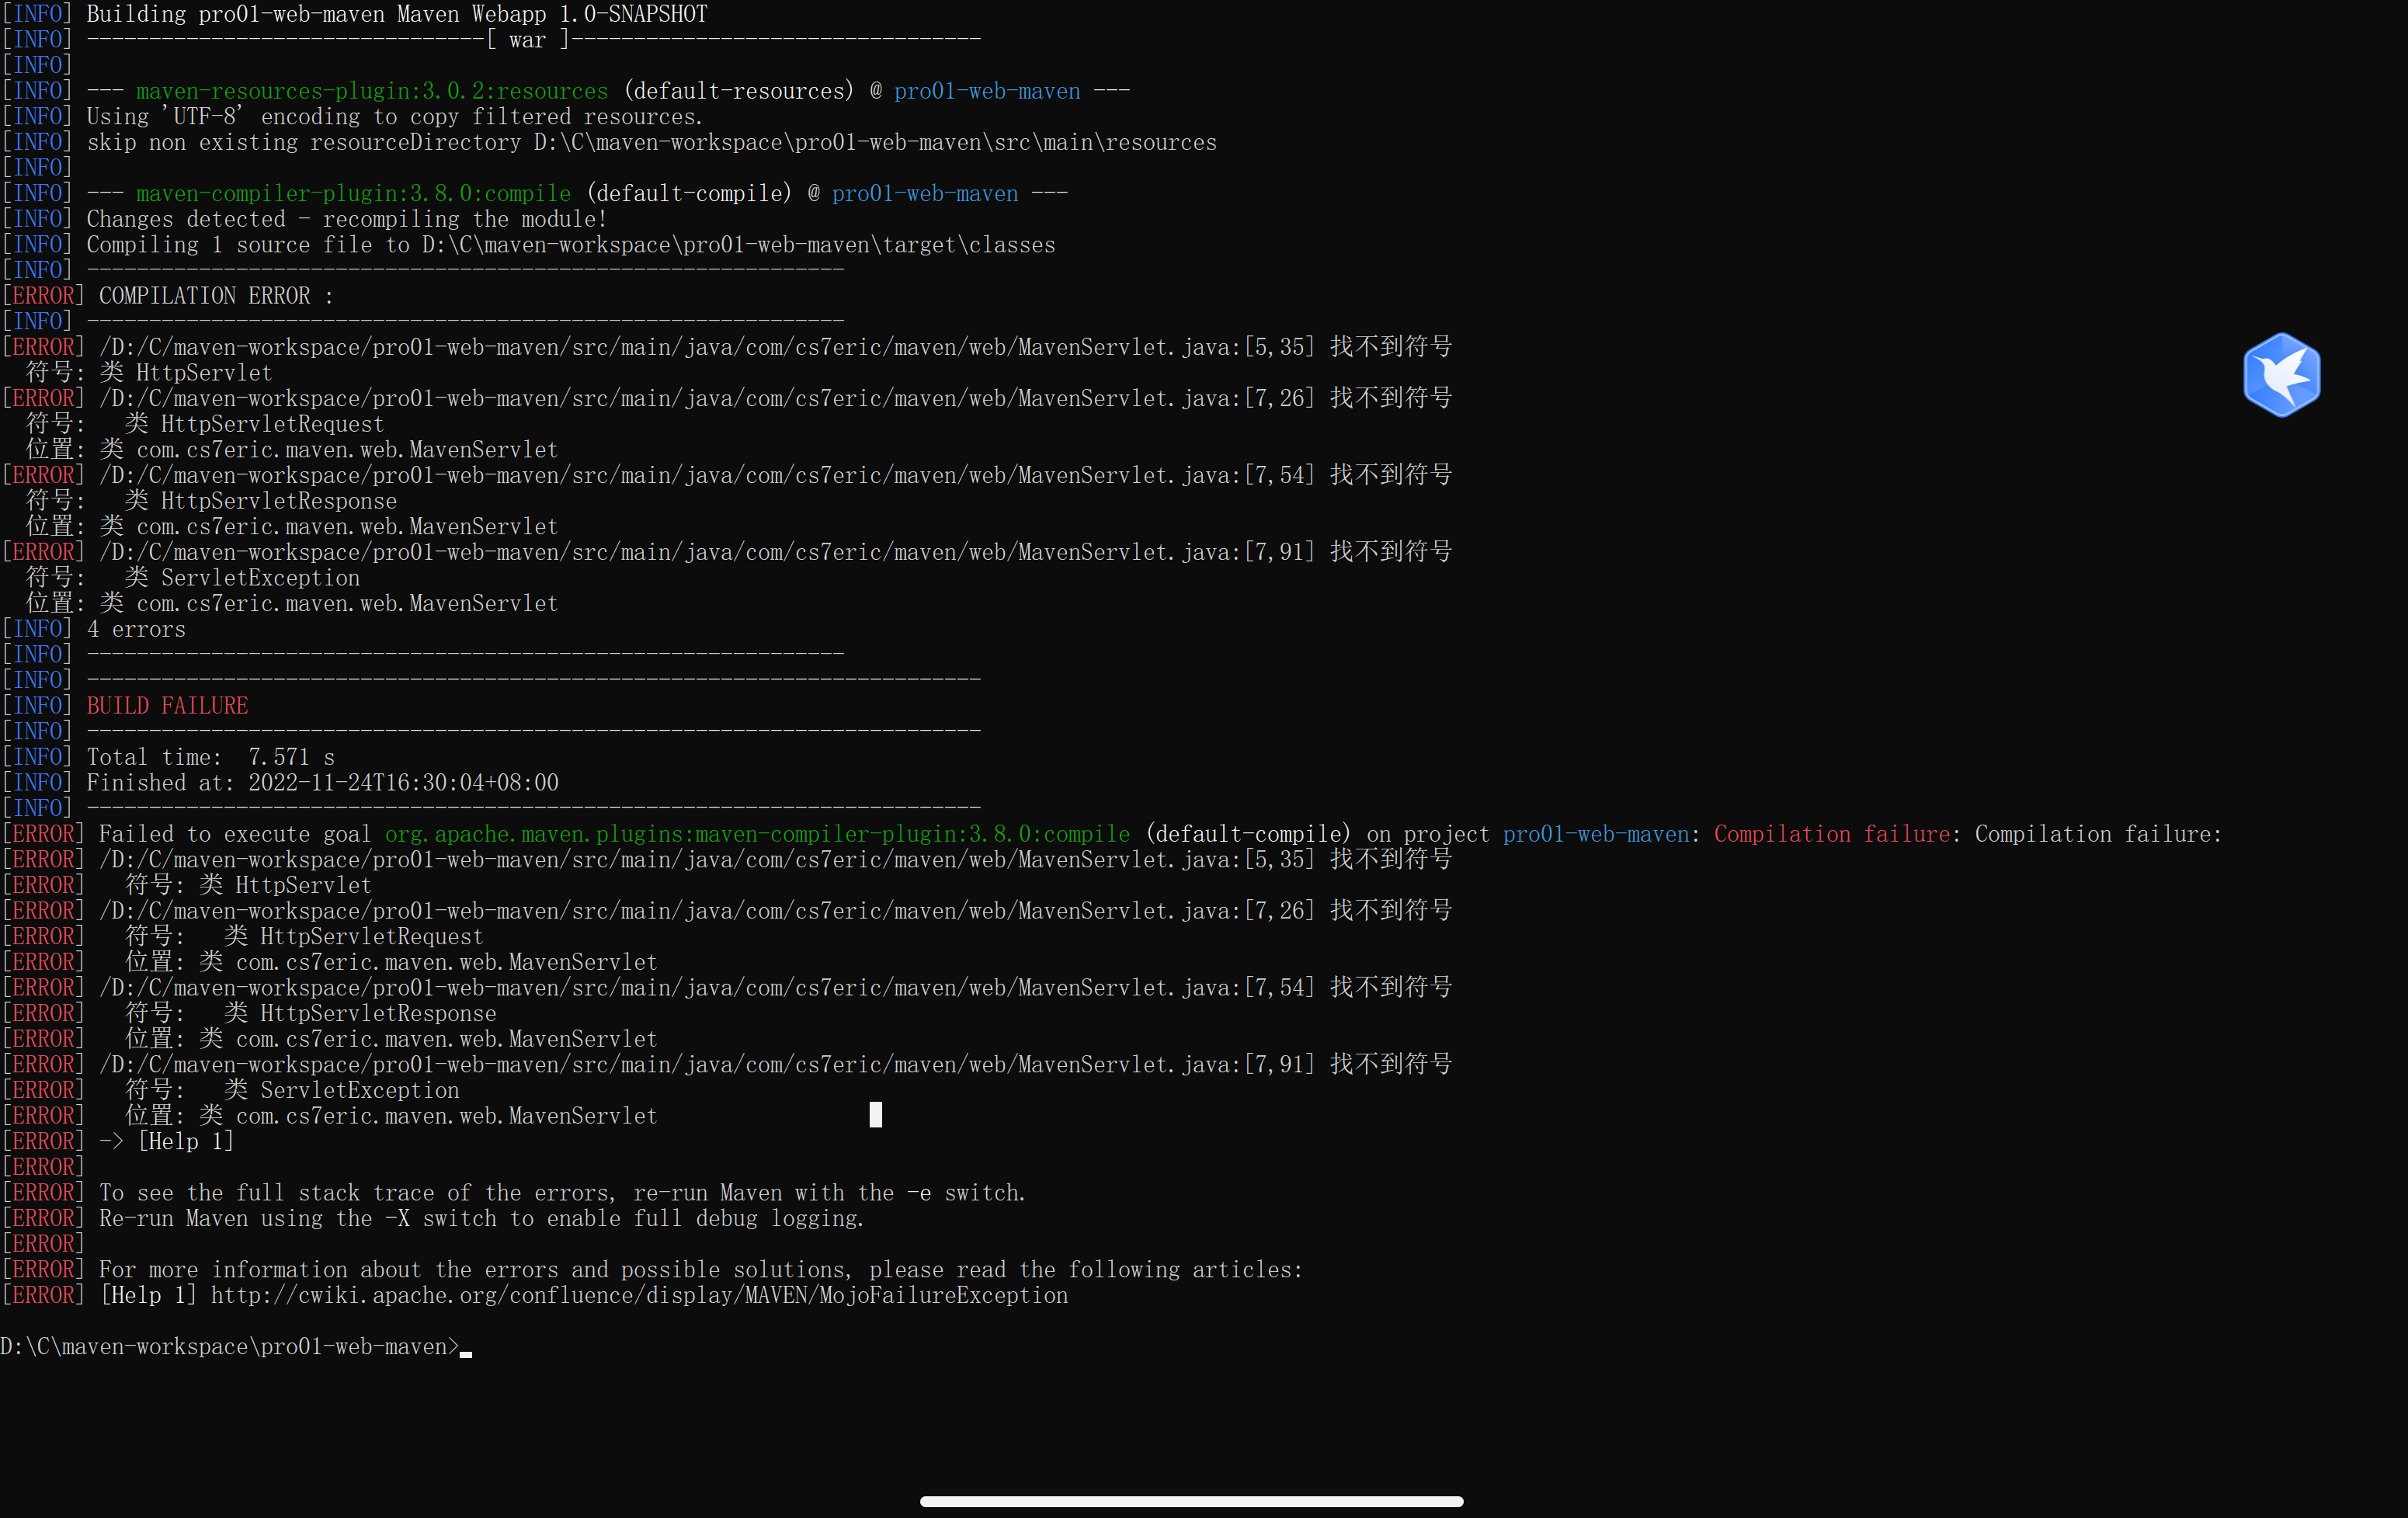Click the "Total time: 7.571 s" line
This screenshot has height=1518, width=2408.
point(210,757)
